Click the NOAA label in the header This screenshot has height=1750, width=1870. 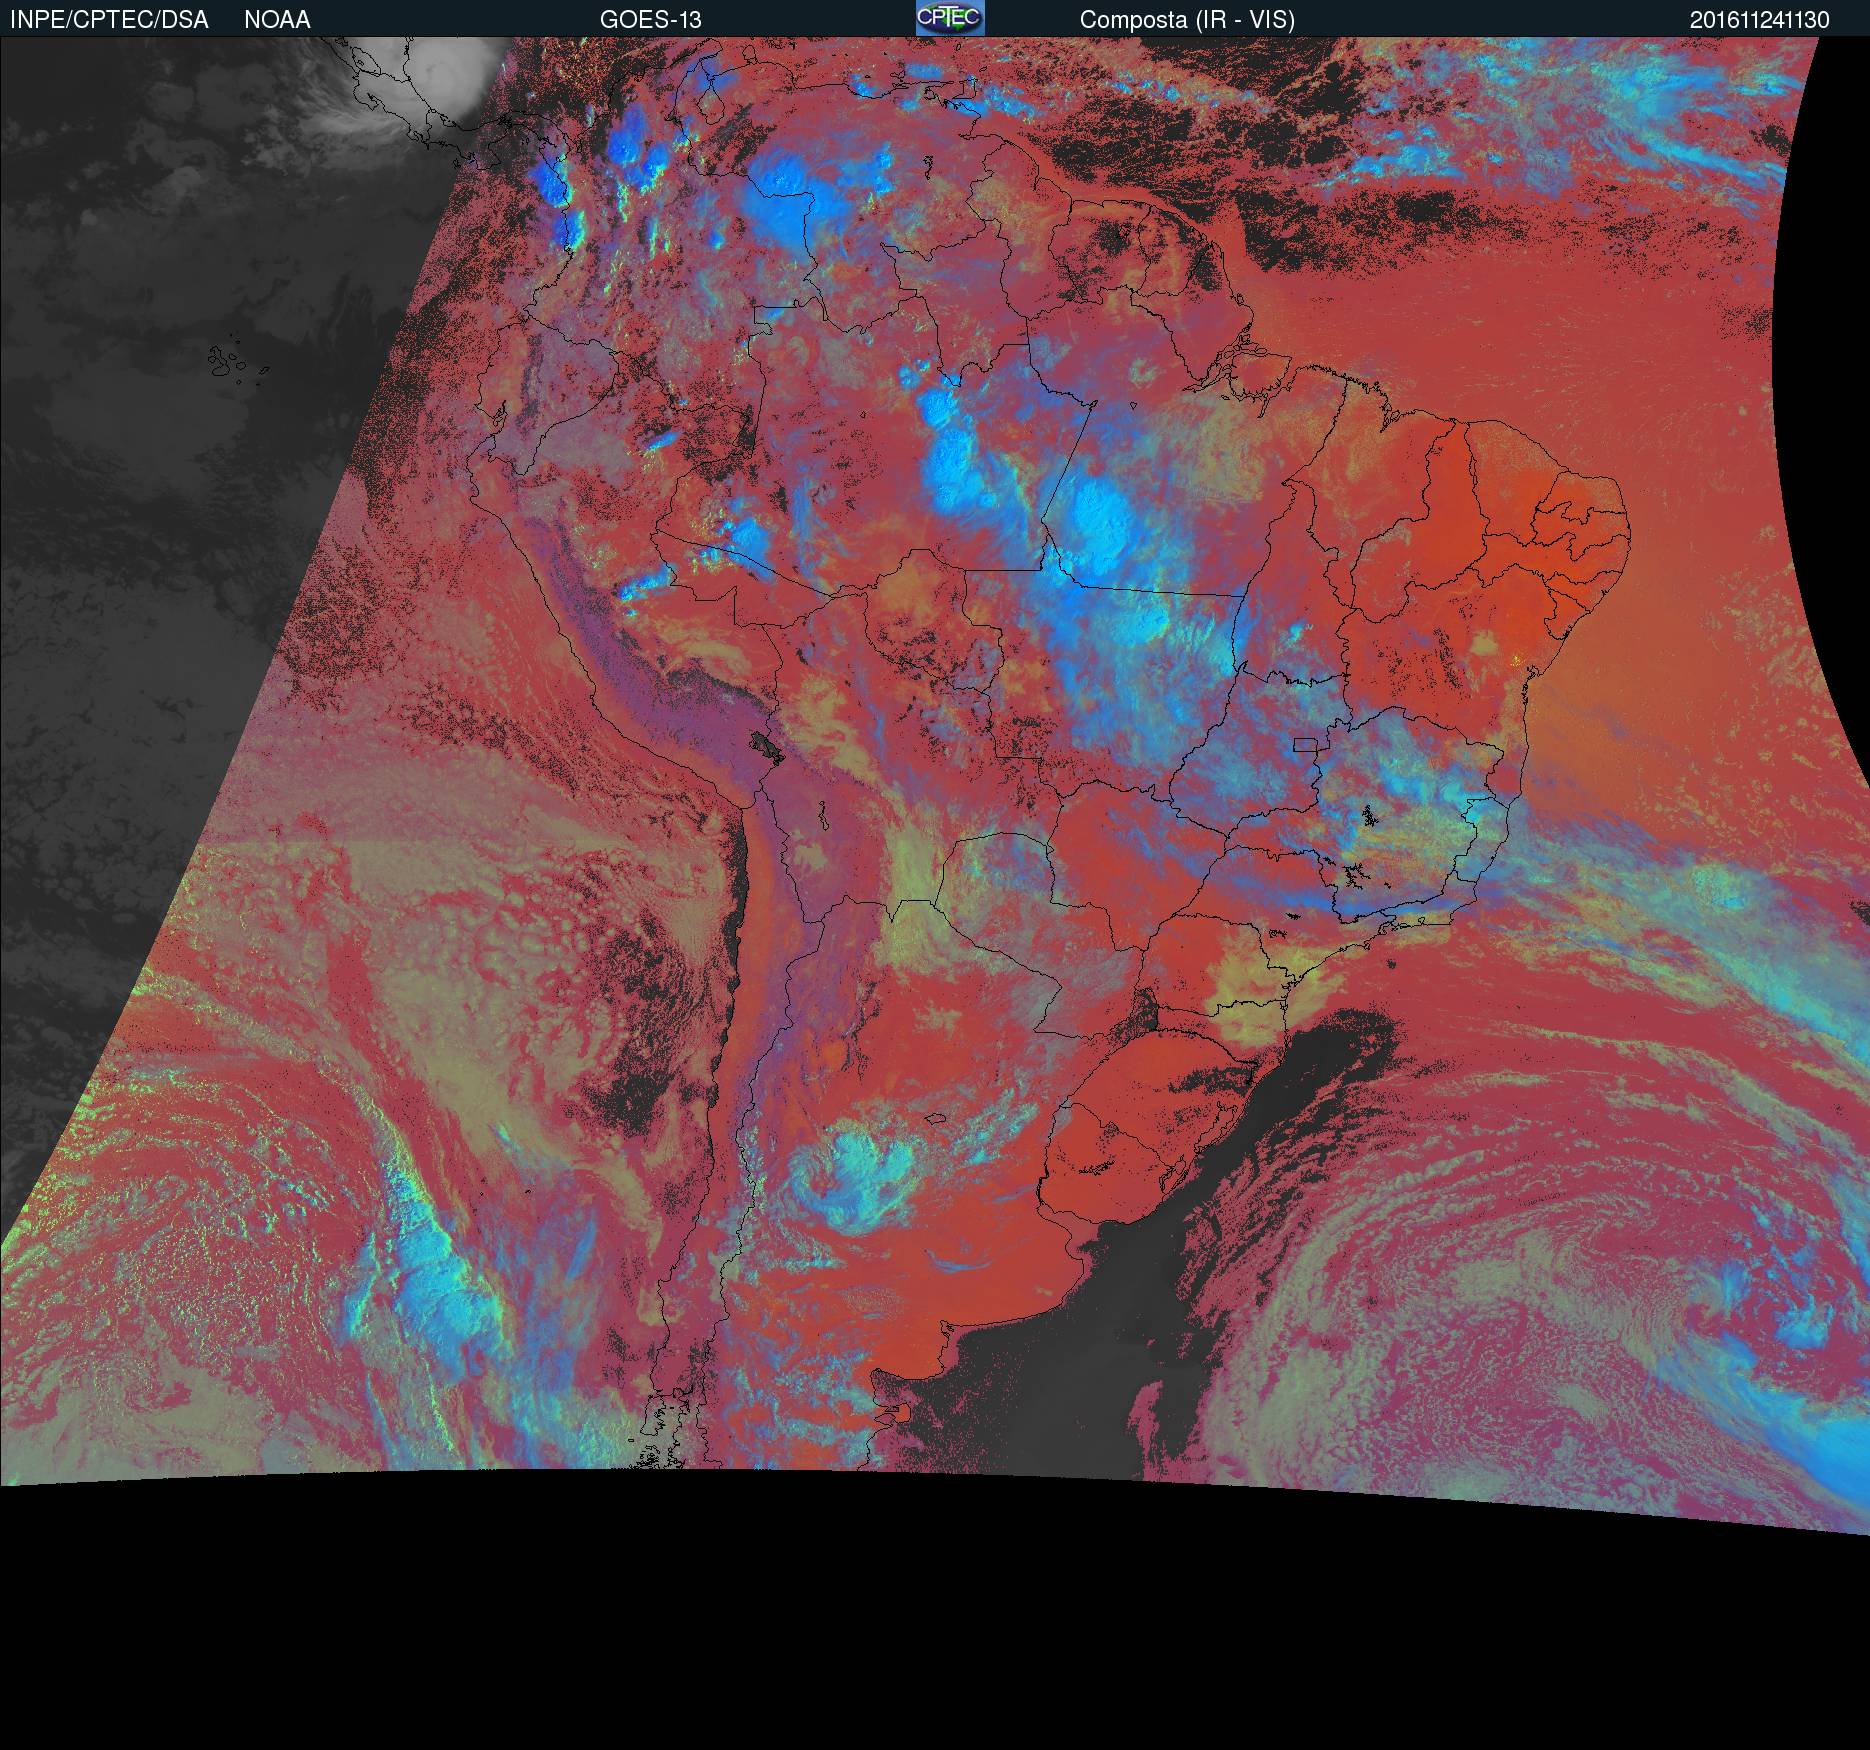[x=277, y=20]
